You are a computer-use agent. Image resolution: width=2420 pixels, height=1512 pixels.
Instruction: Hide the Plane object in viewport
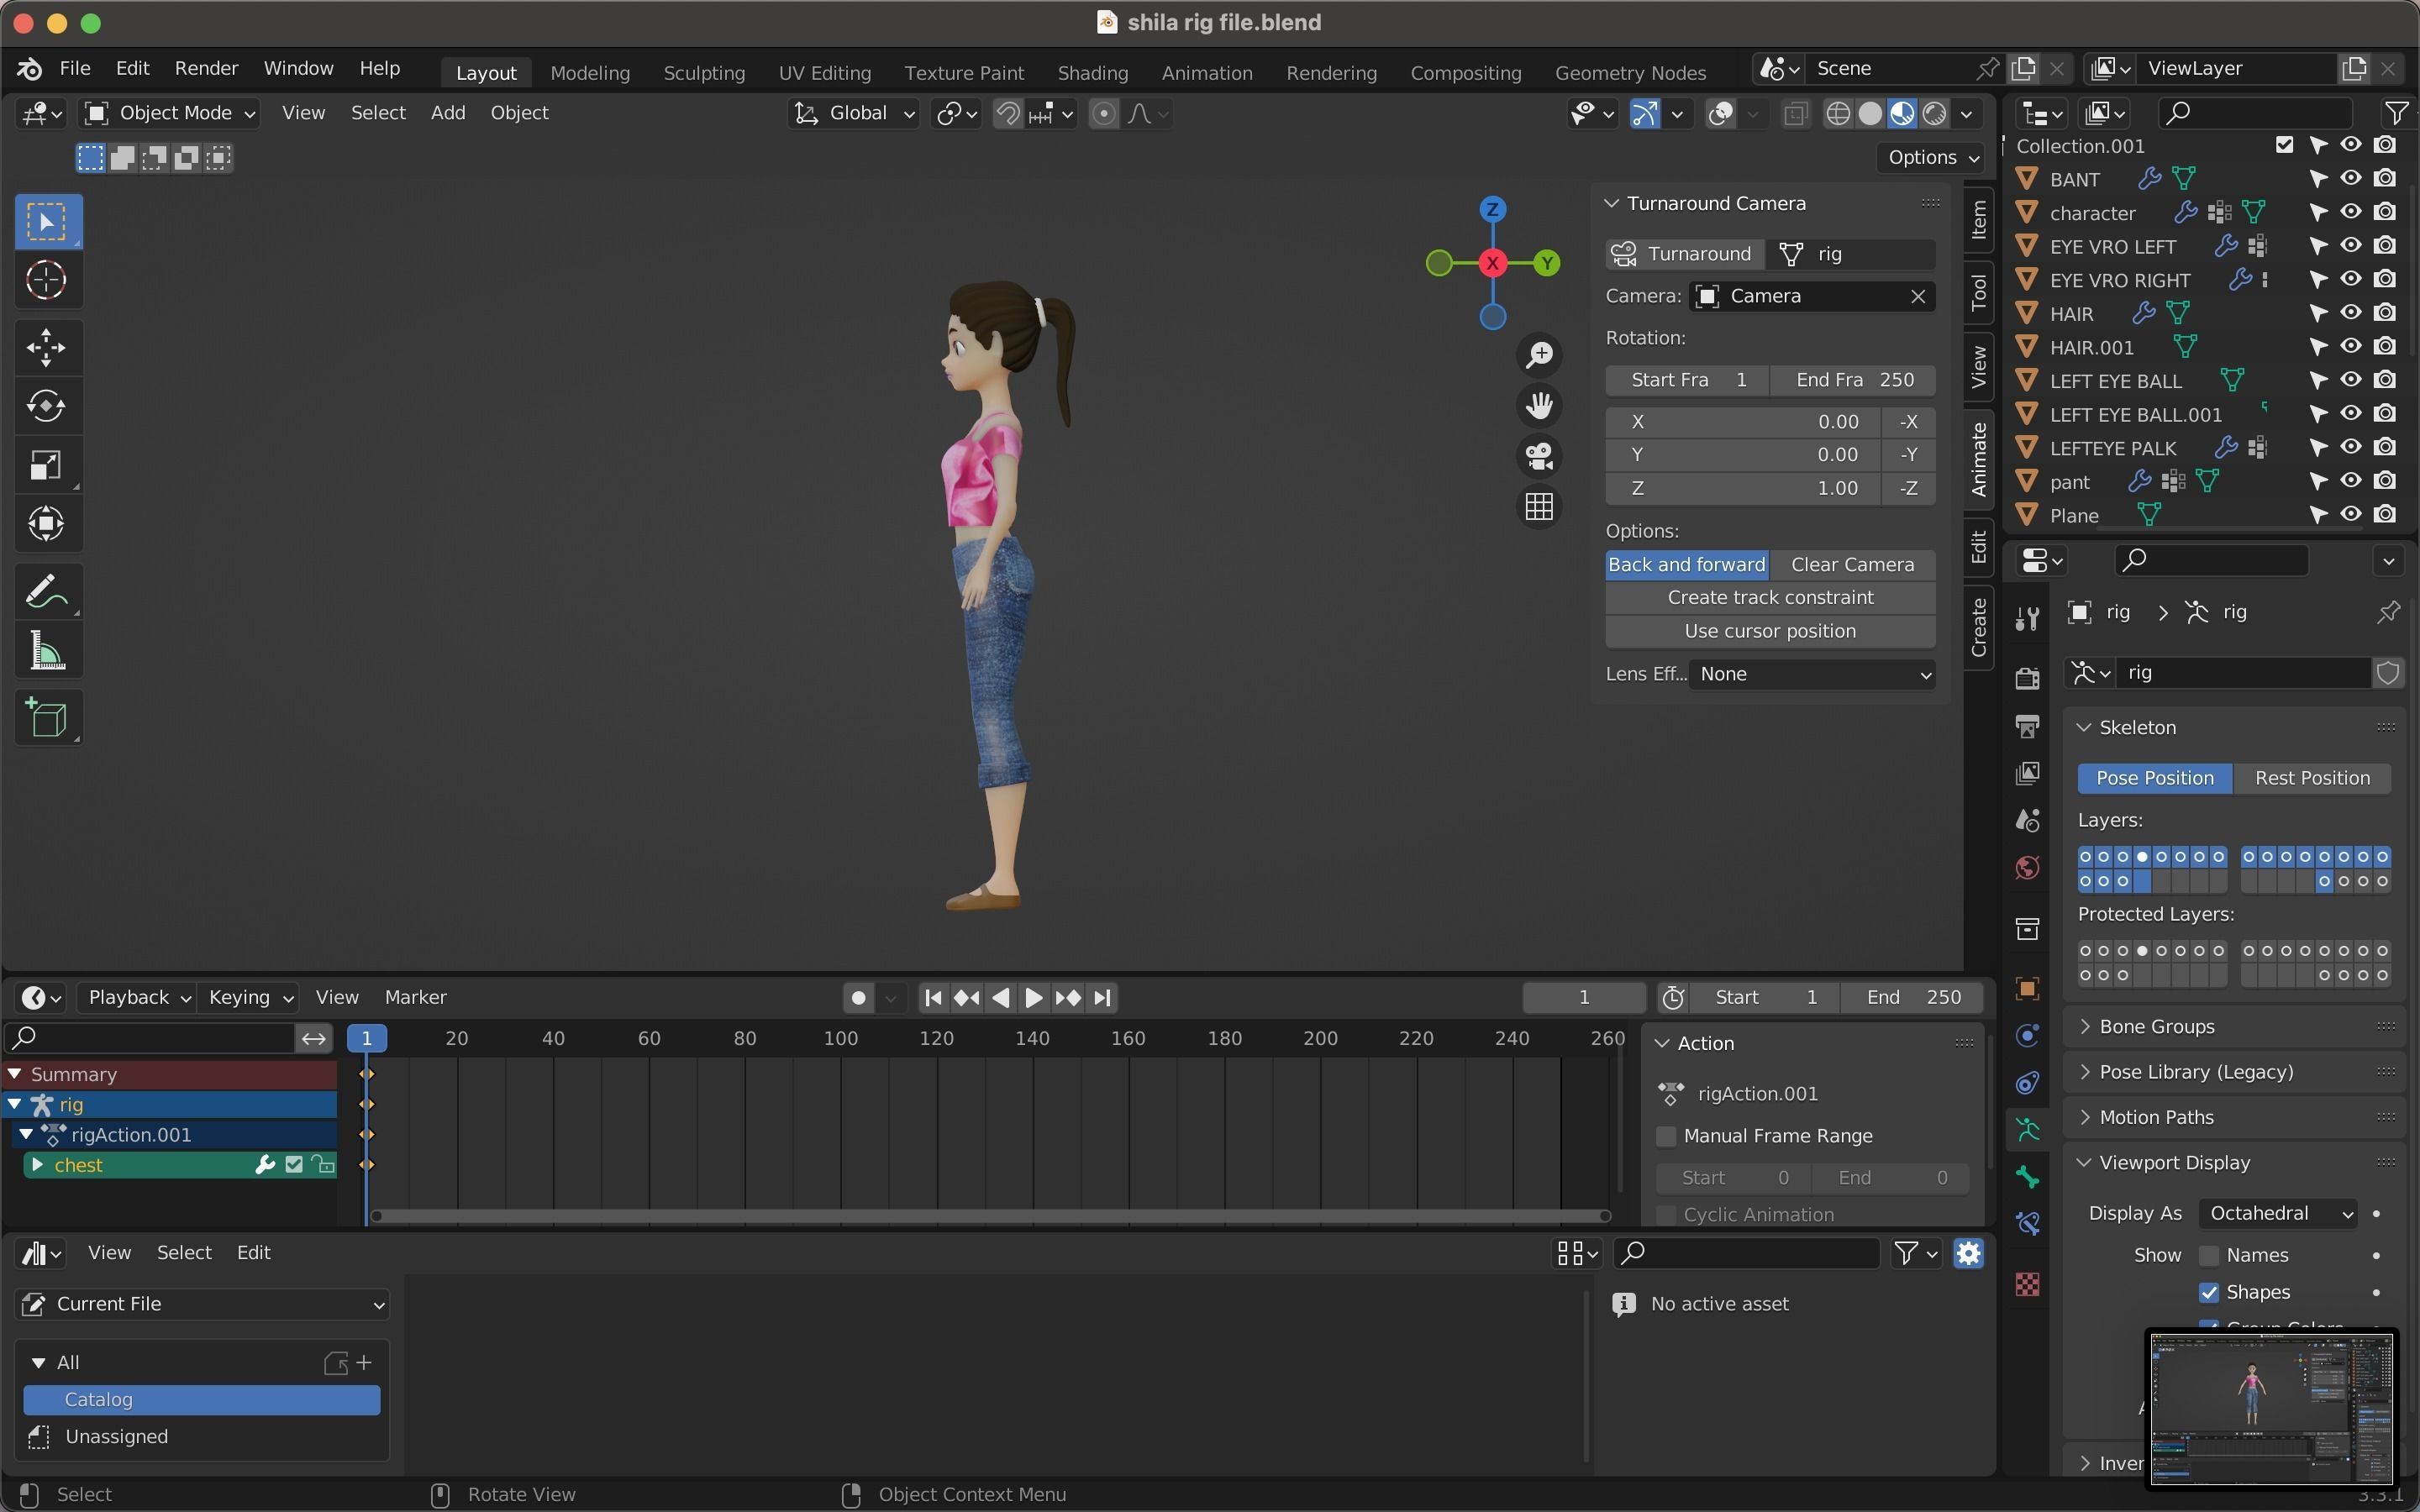2351,515
